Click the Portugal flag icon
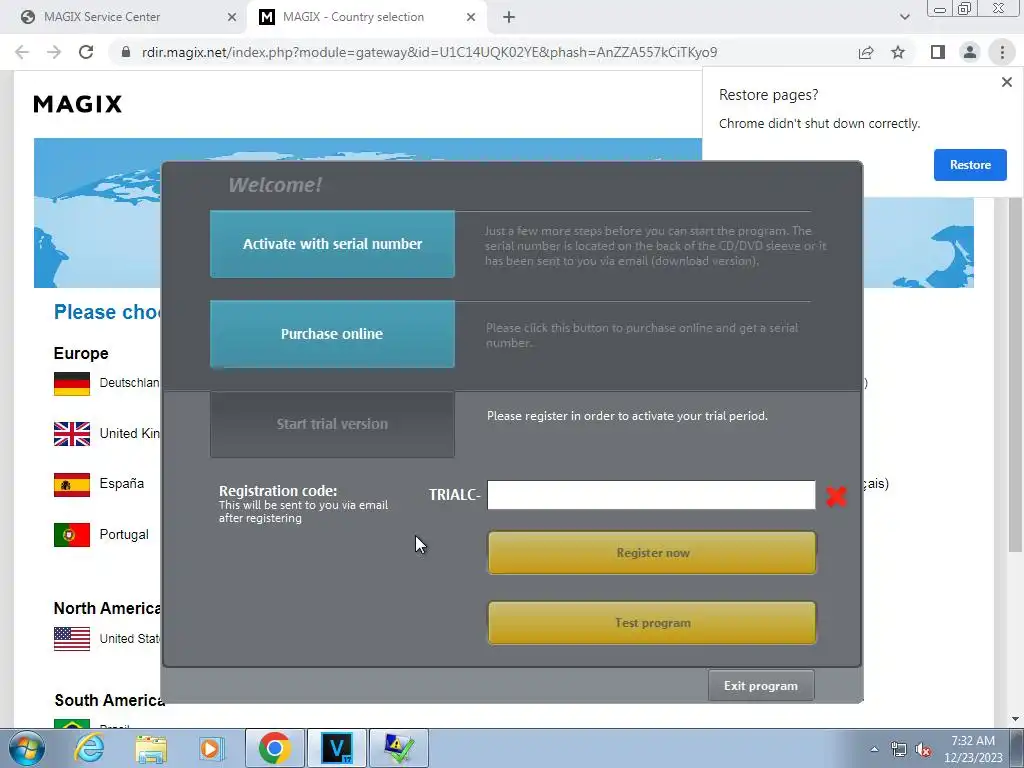1024x768 pixels. click(x=72, y=535)
